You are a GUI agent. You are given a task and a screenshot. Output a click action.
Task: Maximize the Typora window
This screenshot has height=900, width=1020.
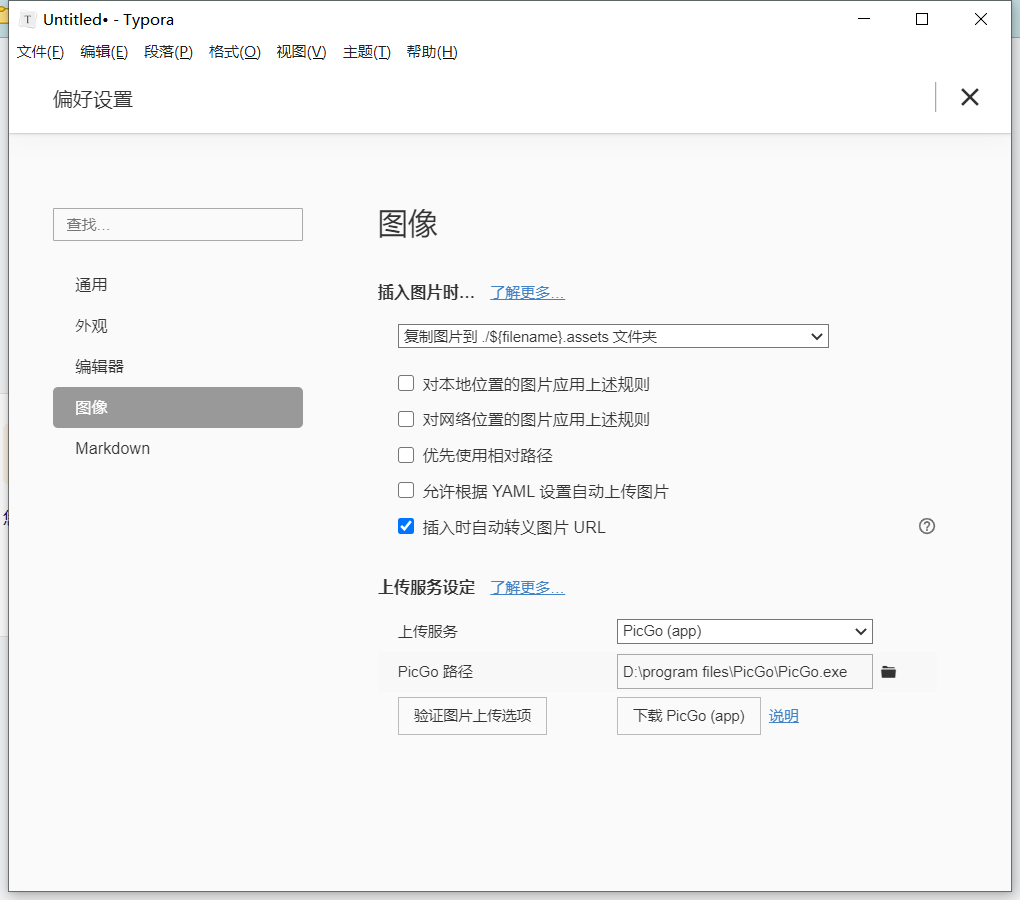(x=922, y=20)
